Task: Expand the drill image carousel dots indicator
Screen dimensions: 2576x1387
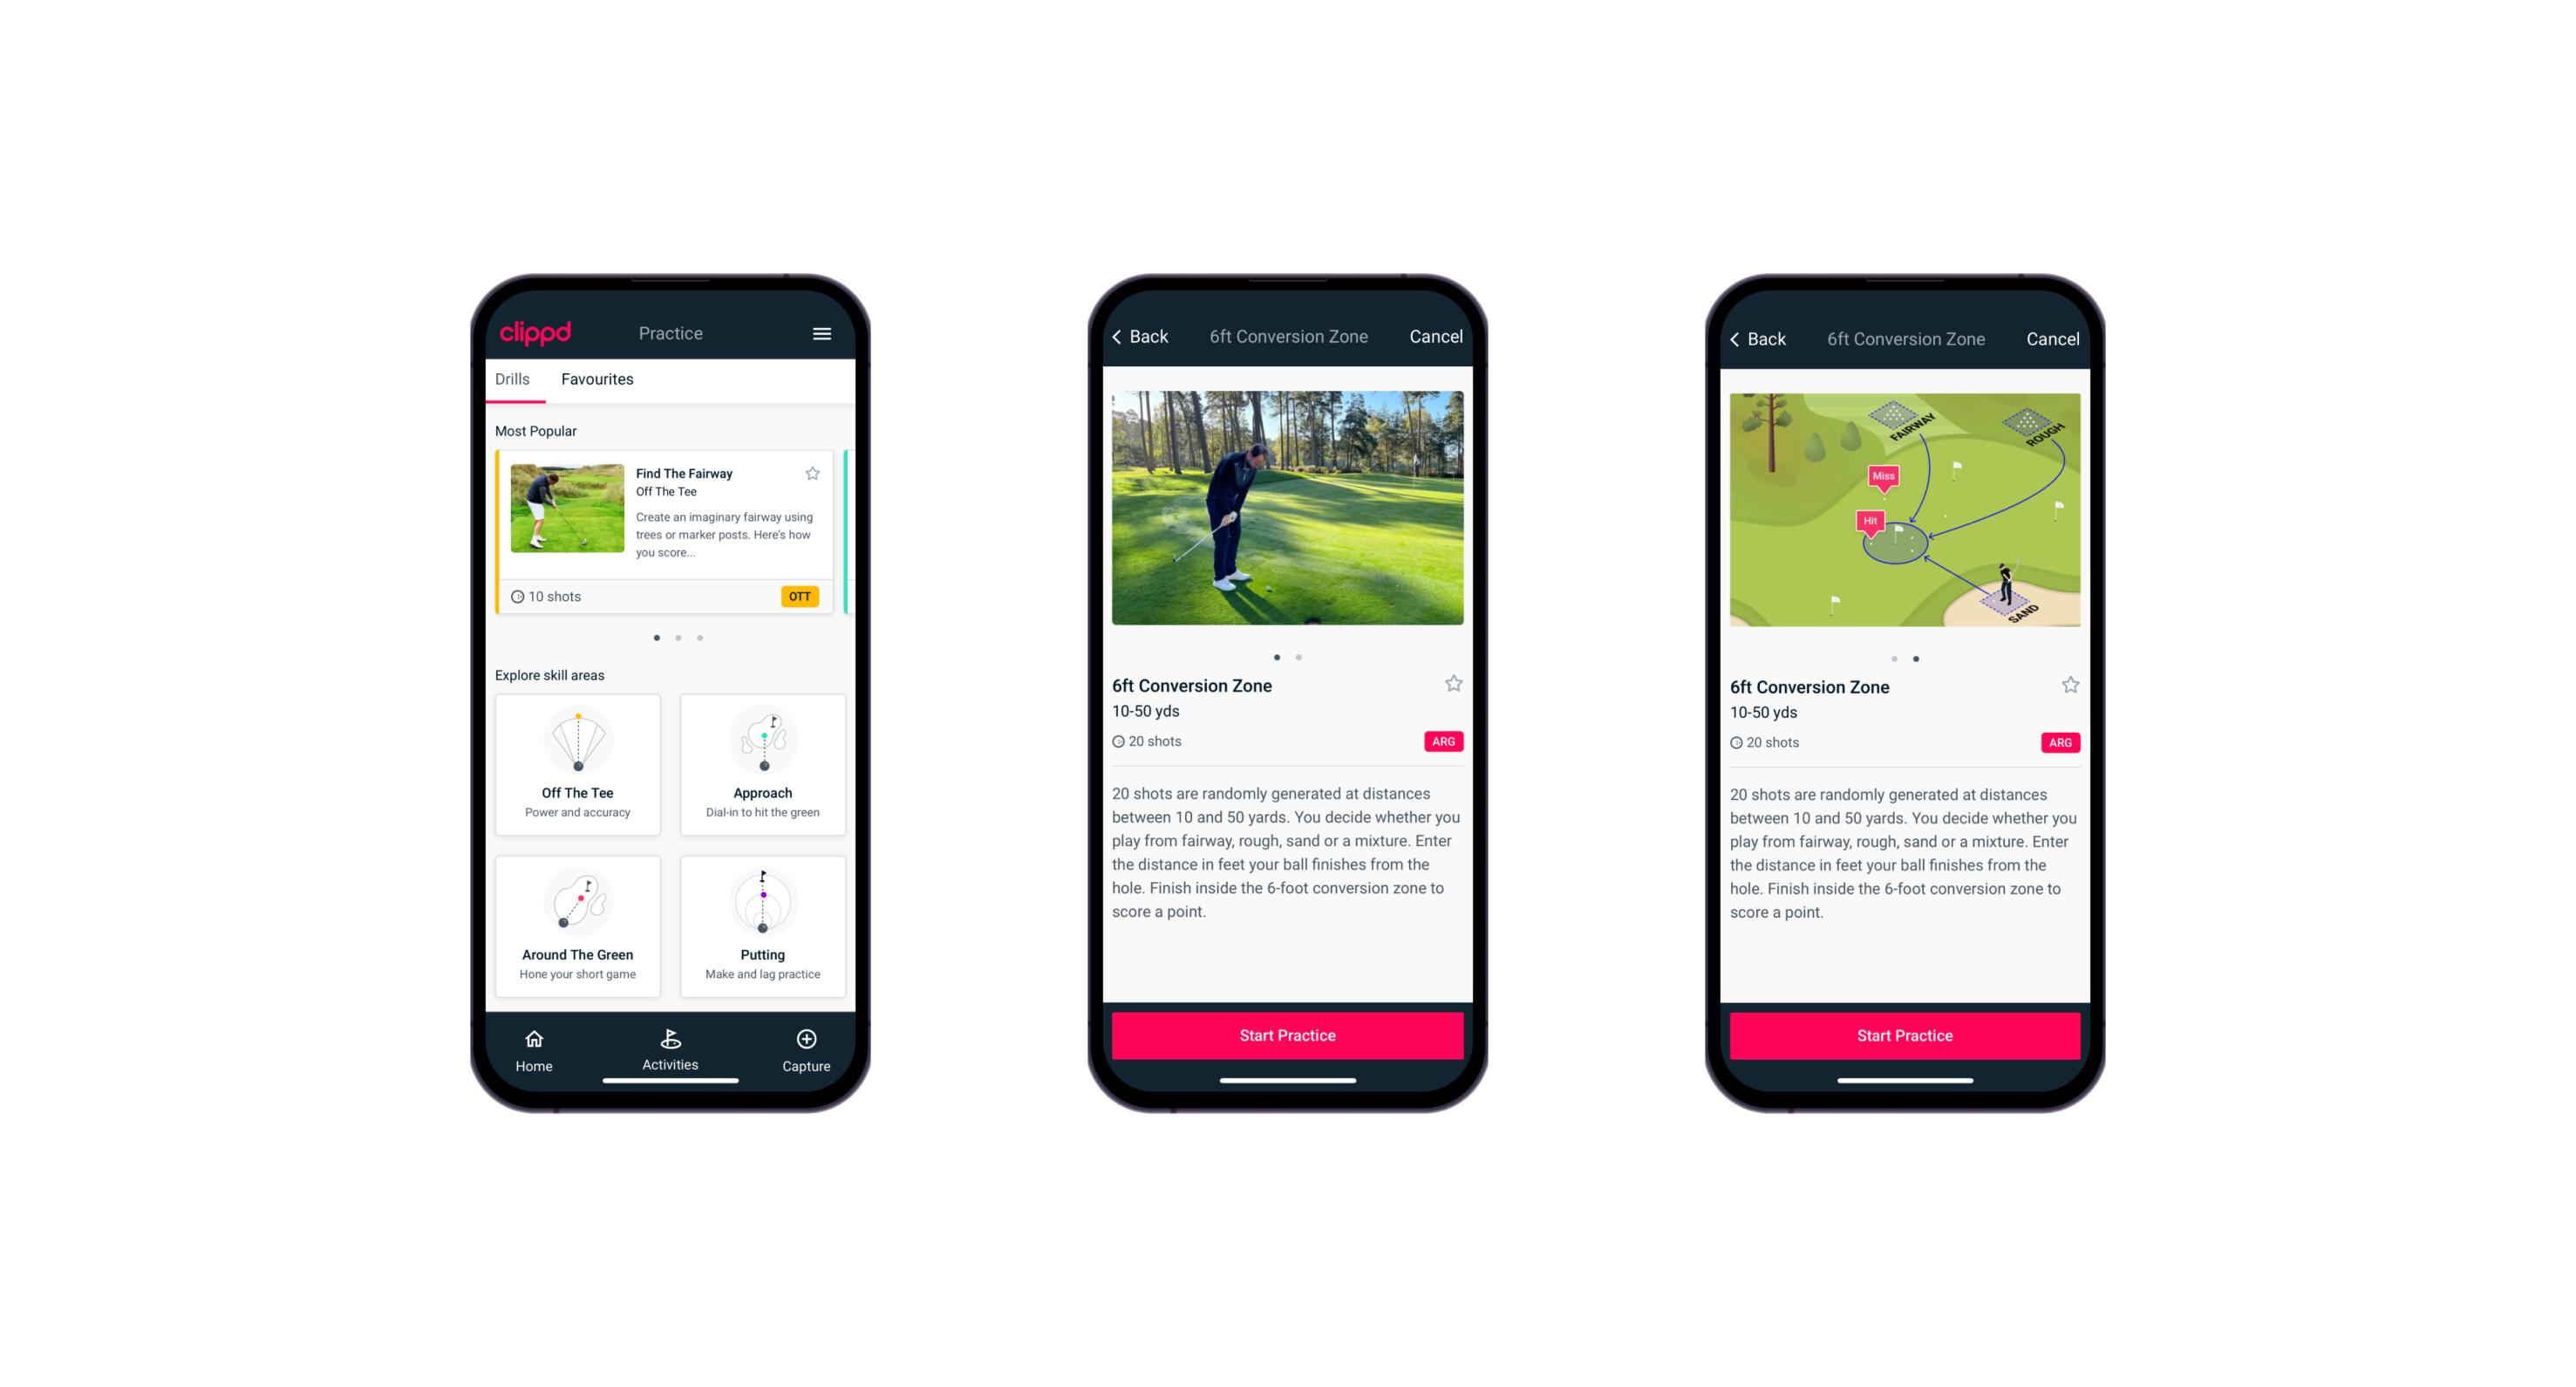Action: (1289, 656)
